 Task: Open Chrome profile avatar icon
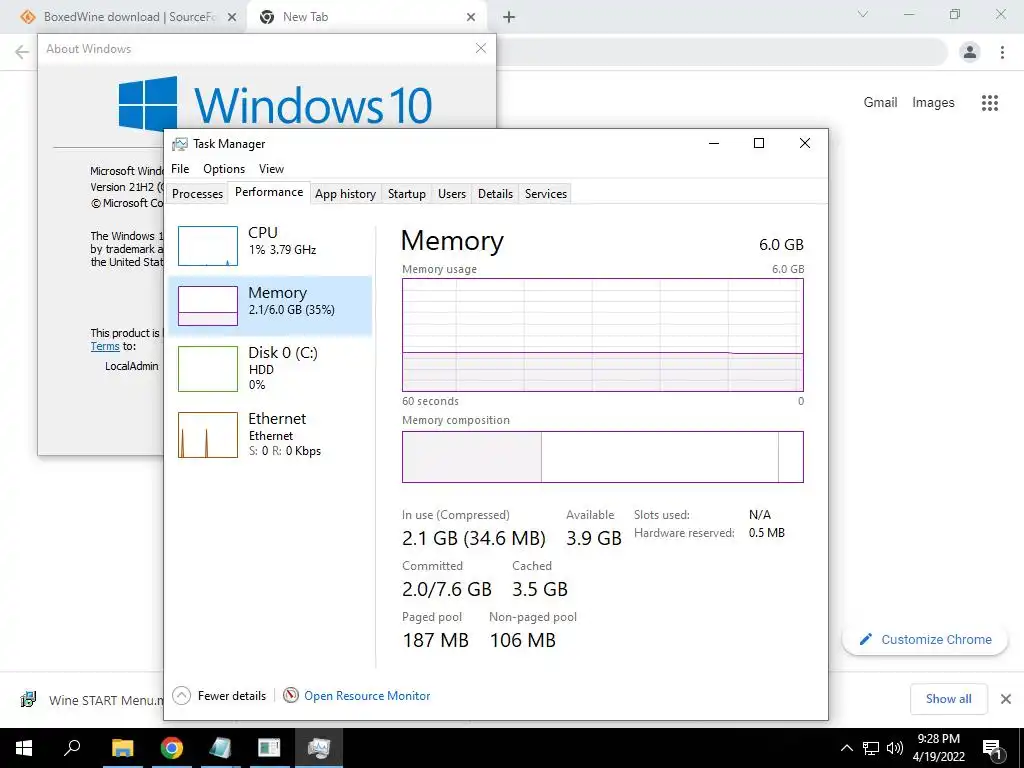click(970, 52)
